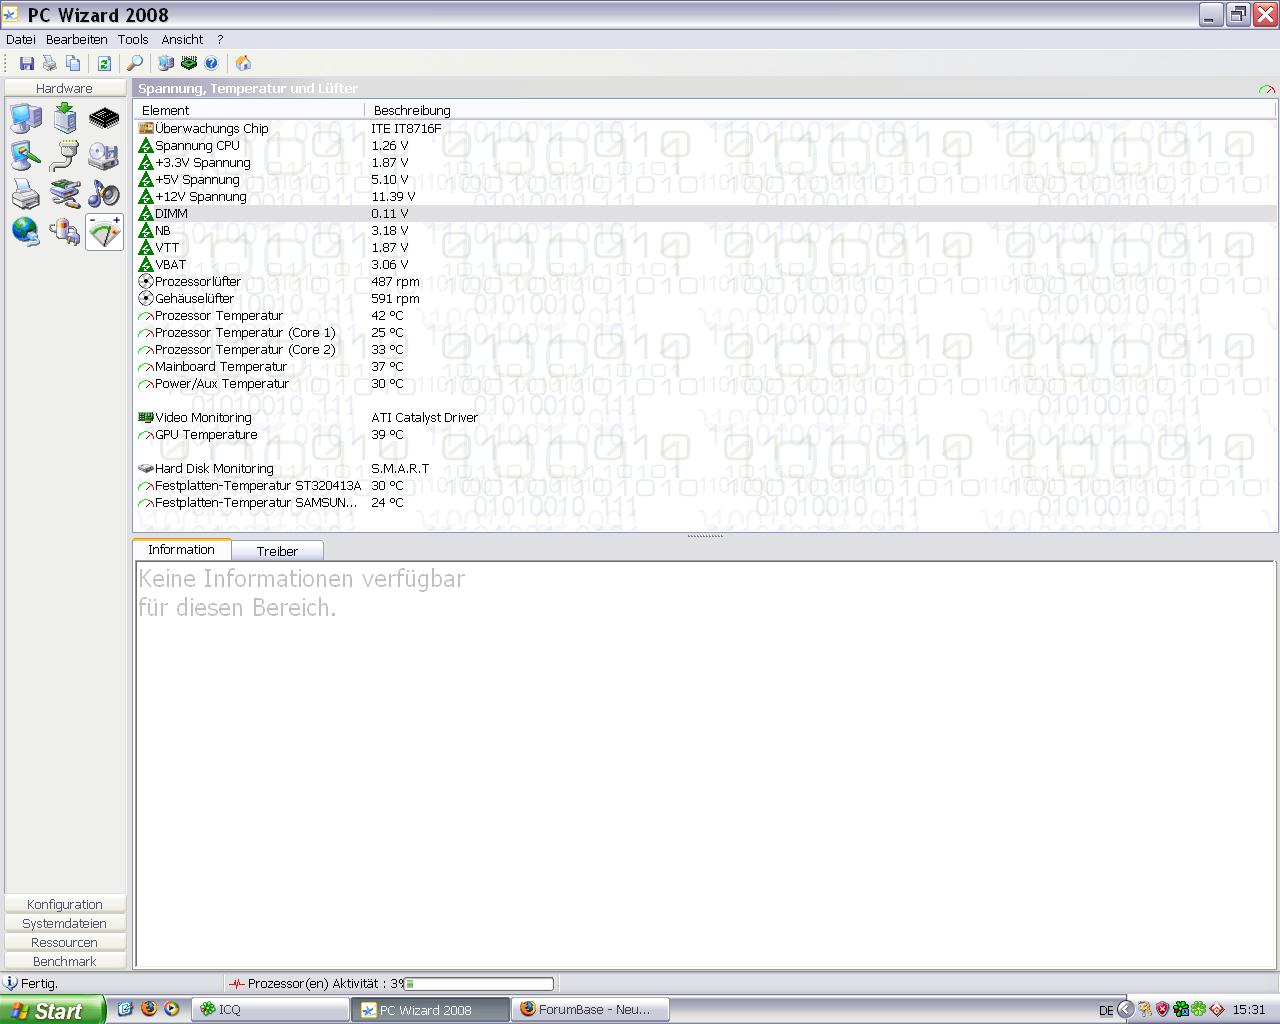
Task: Select the +5V Spannung row
Action: (706, 179)
